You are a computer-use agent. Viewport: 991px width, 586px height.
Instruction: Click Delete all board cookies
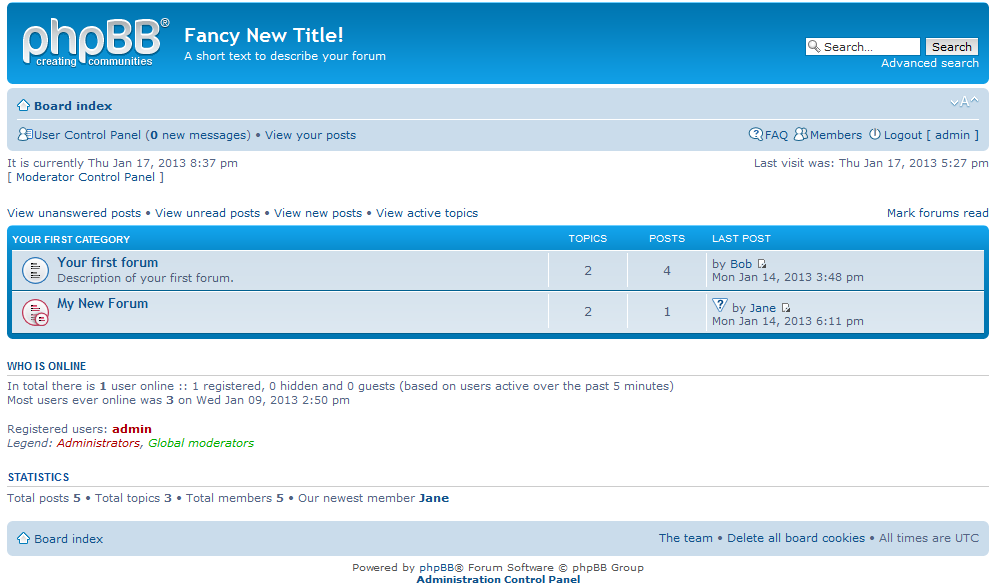[x=796, y=538]
